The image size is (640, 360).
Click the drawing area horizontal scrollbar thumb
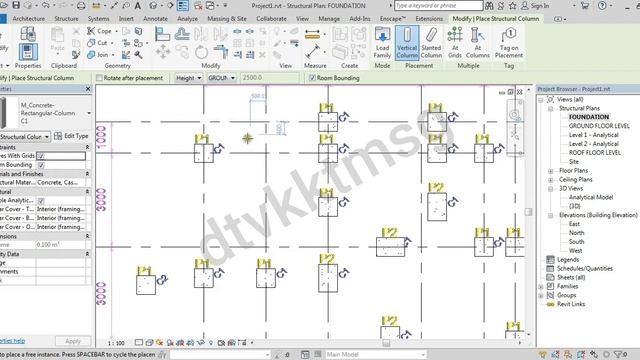click(386, 343)
